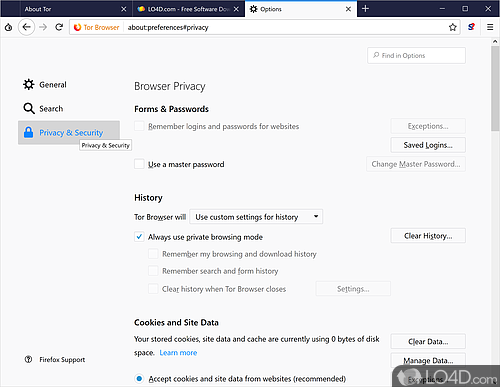Image resolution: width=500 pixels, height=387 pixels.
Task: Click the Saved Logins button
Action: (x=428, y=145)
